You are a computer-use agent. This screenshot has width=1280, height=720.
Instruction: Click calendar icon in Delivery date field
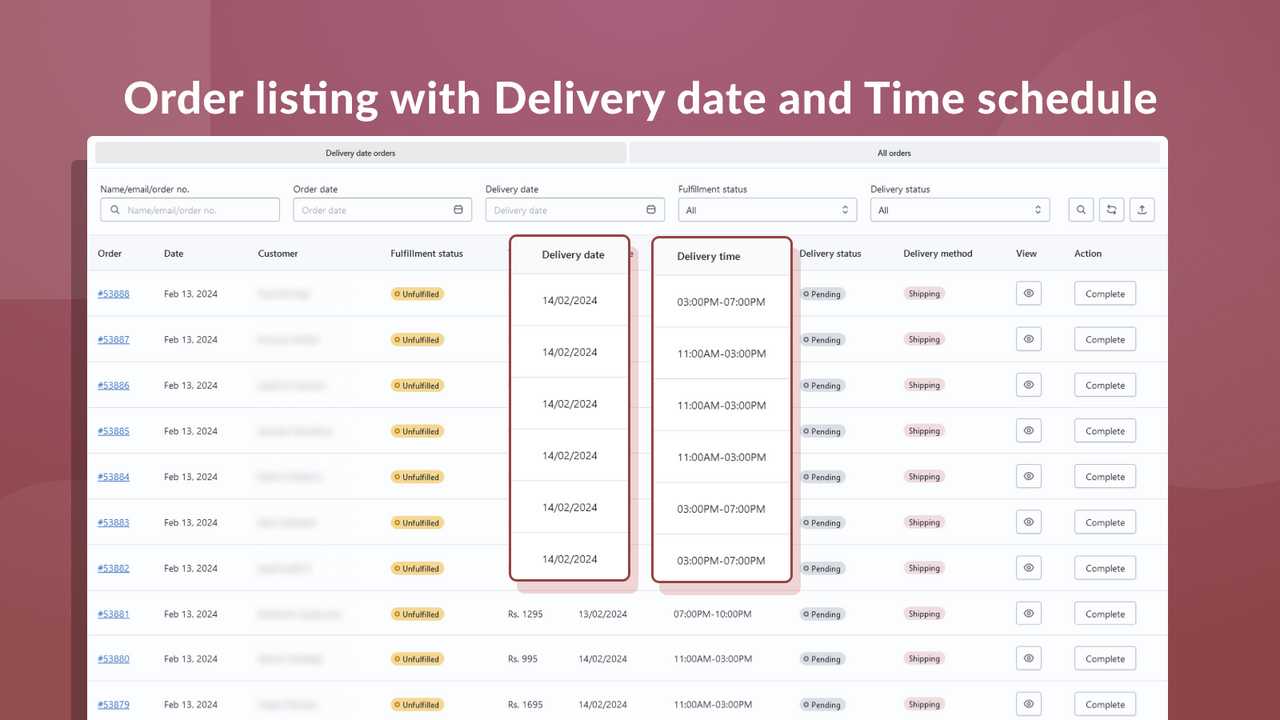pyautogui.click(x=650, y=210)
